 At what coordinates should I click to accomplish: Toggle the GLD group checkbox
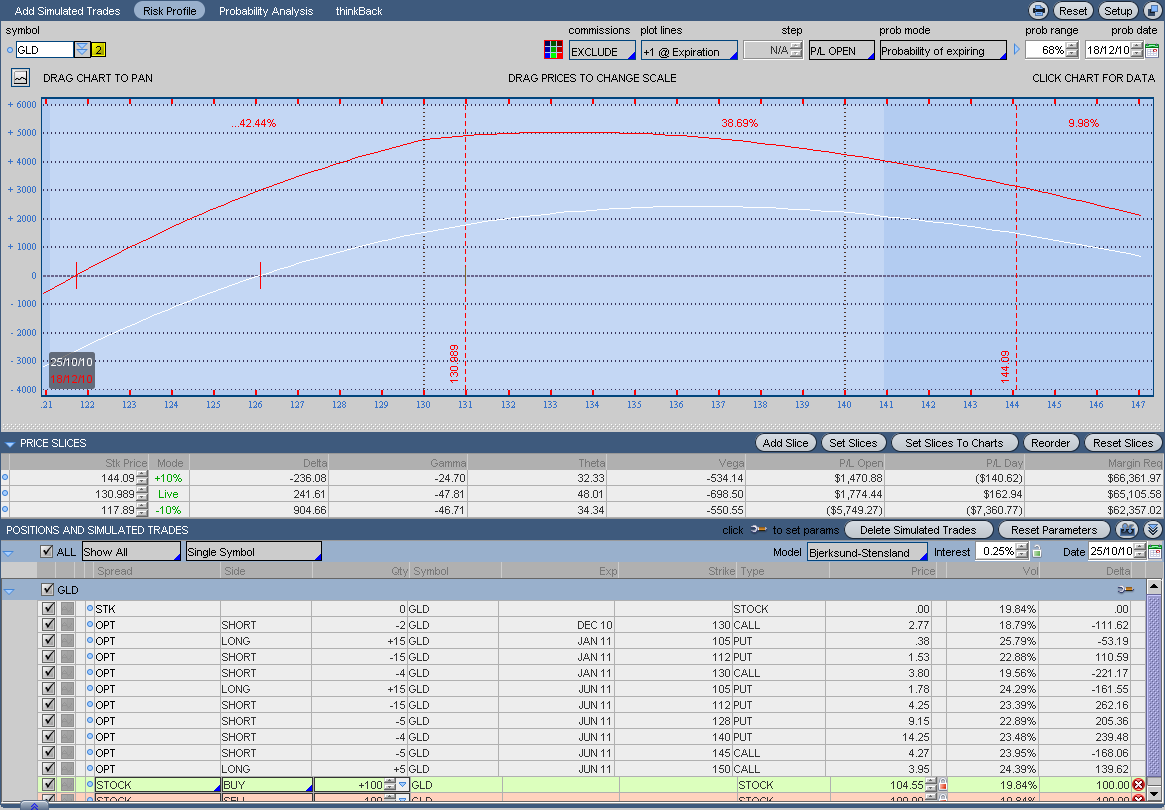tap(47, 590)
